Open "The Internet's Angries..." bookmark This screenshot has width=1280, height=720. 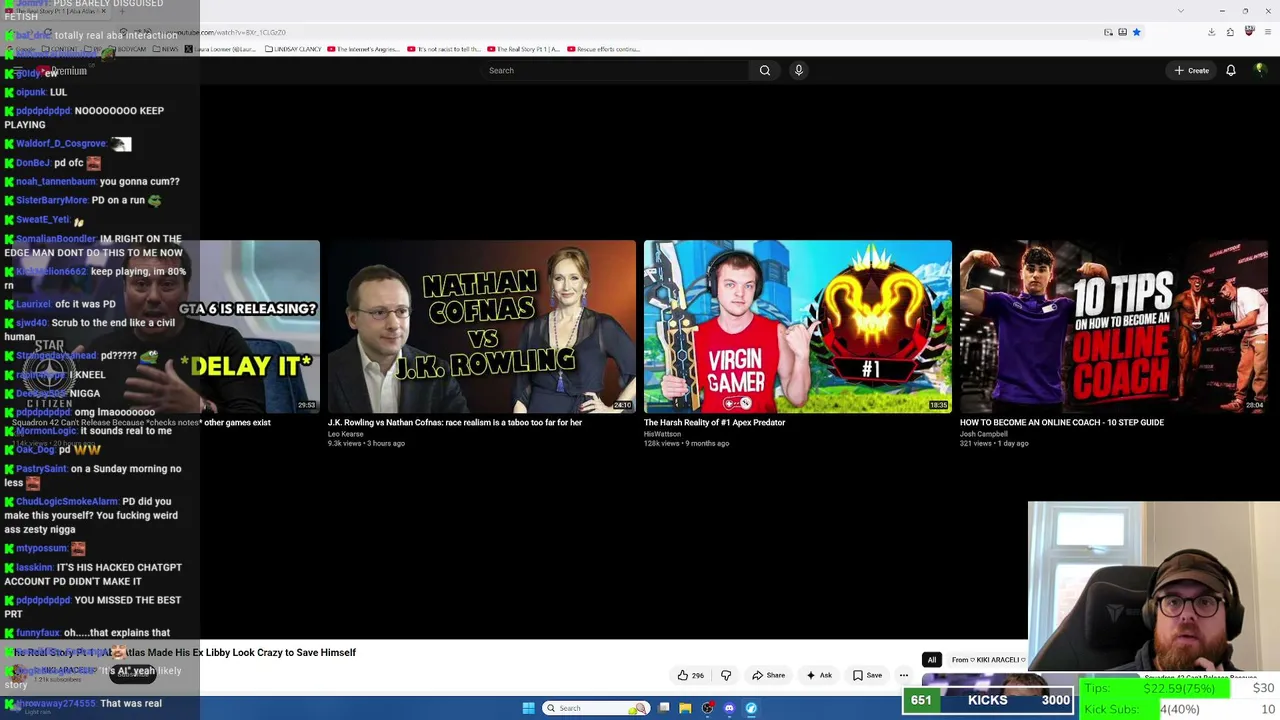coord(365,49)
